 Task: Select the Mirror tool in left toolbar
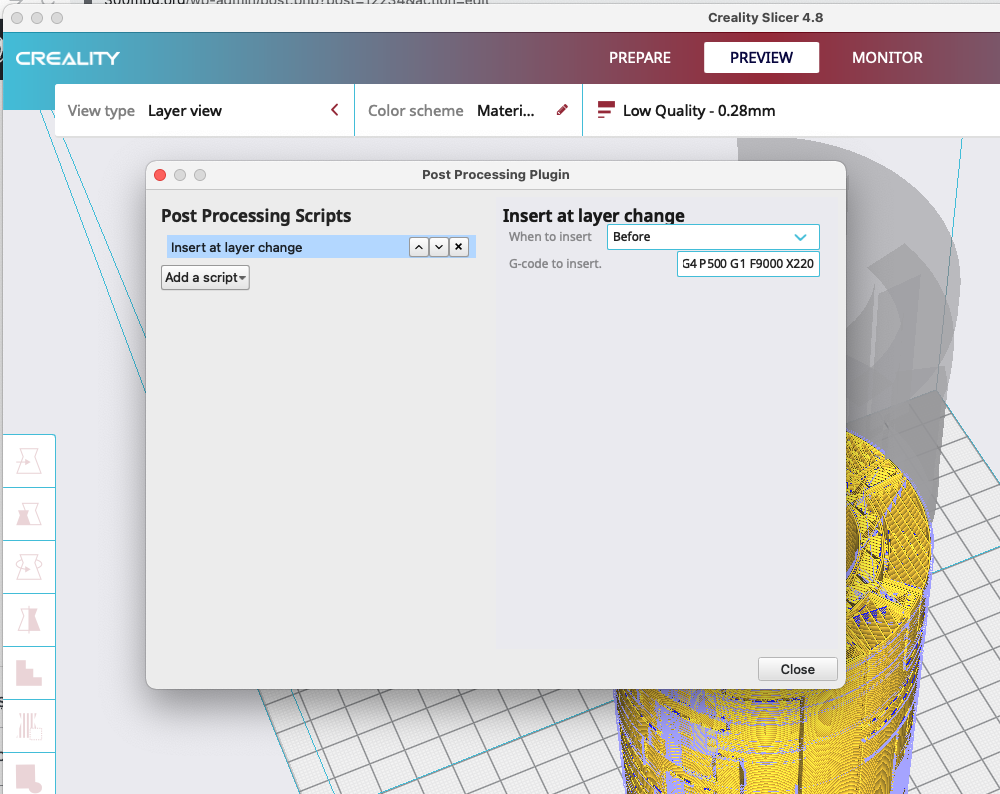pyautogui.click(x=29, y=620)
